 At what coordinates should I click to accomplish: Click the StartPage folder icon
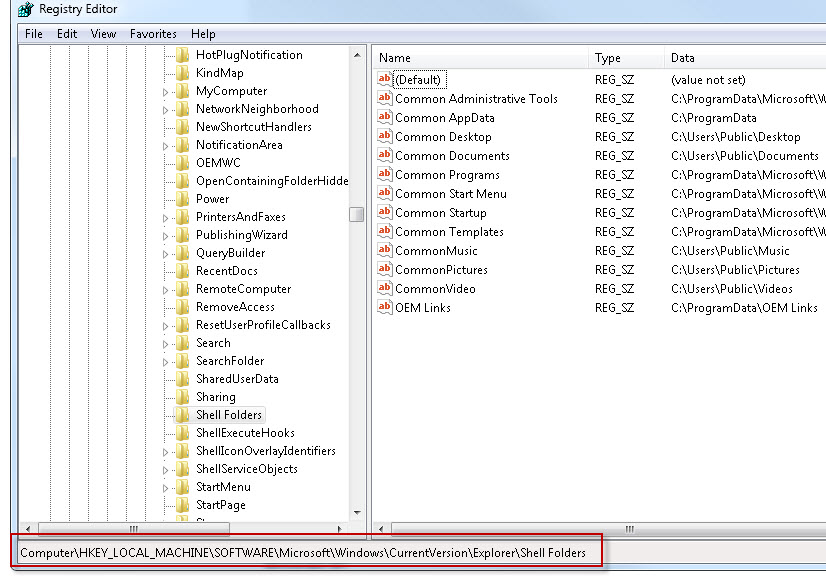[182, 505]
